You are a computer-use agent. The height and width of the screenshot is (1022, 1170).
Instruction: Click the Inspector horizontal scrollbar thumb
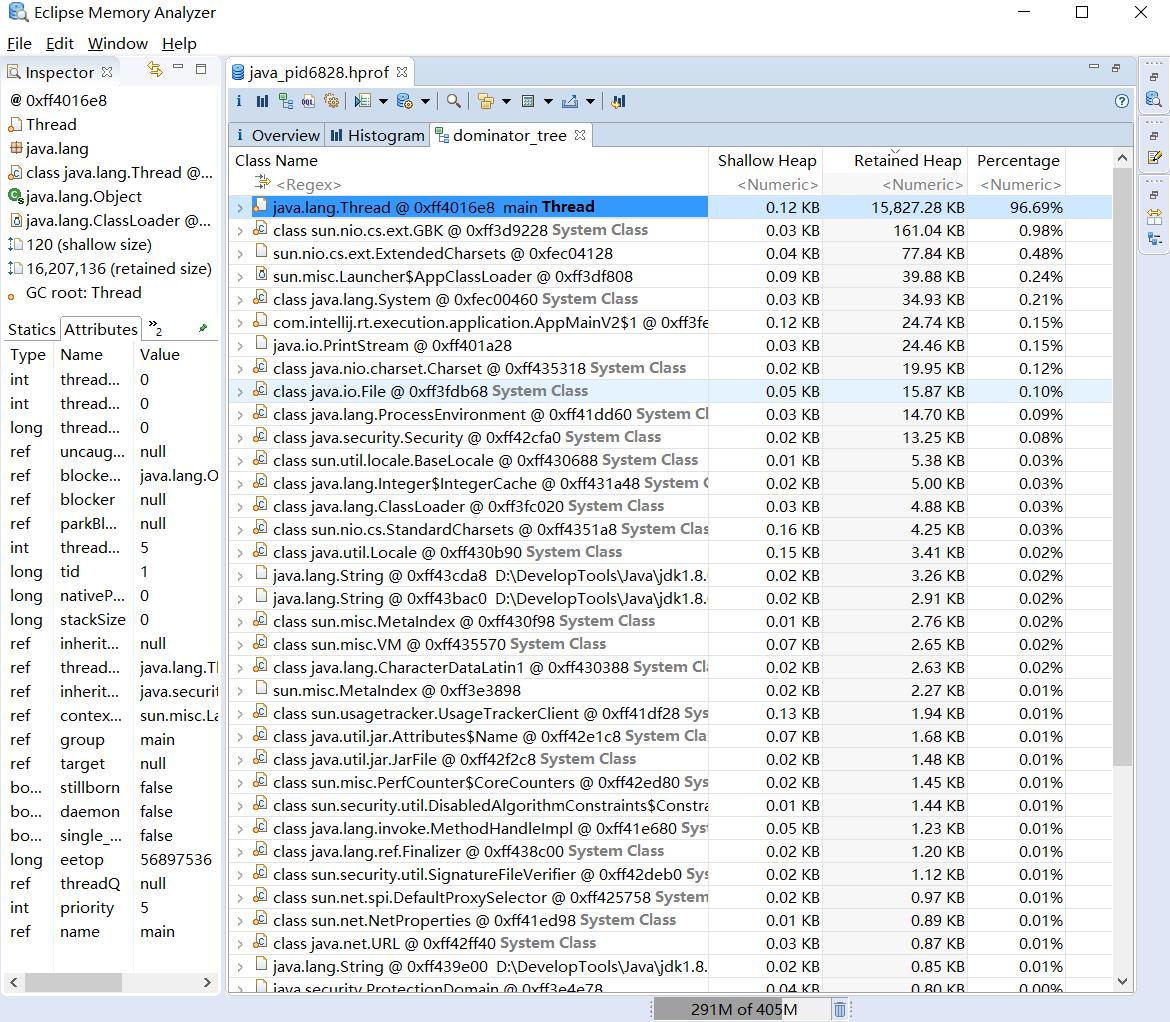[73, 982]
